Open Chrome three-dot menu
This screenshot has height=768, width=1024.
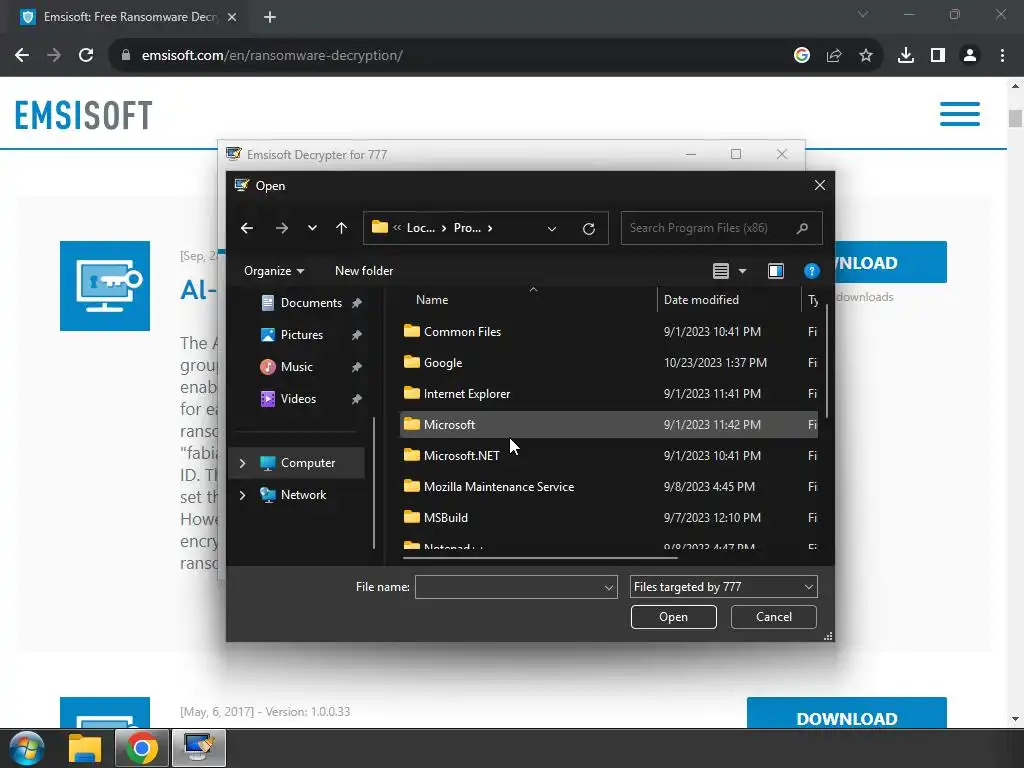pyautogui.click(x=1002, y=56)
